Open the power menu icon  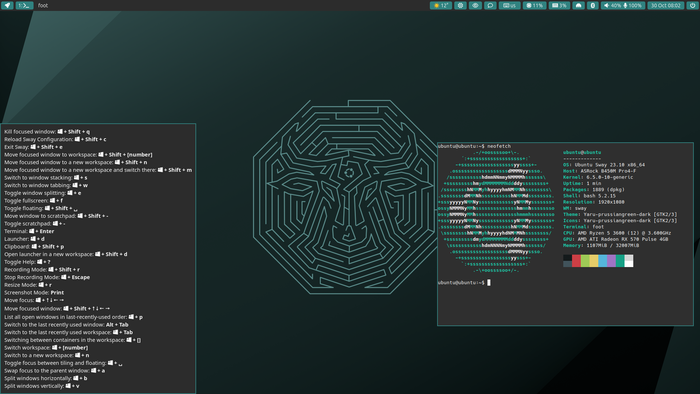(x=692, y=5)
